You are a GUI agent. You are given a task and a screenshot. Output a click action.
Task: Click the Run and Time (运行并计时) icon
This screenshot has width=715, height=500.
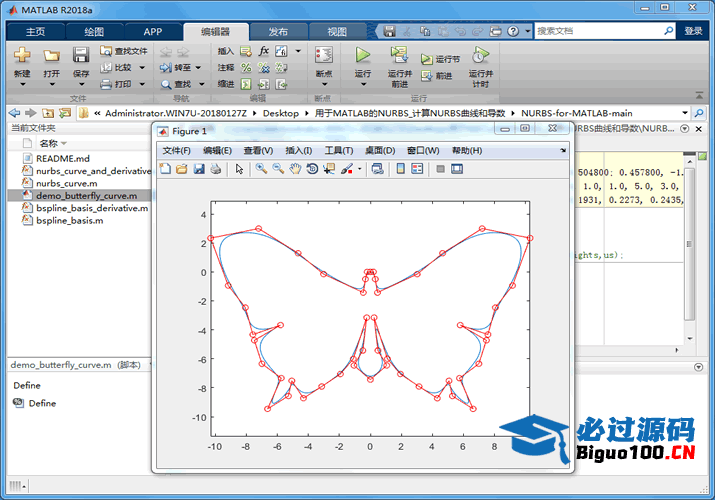[480, 54]
